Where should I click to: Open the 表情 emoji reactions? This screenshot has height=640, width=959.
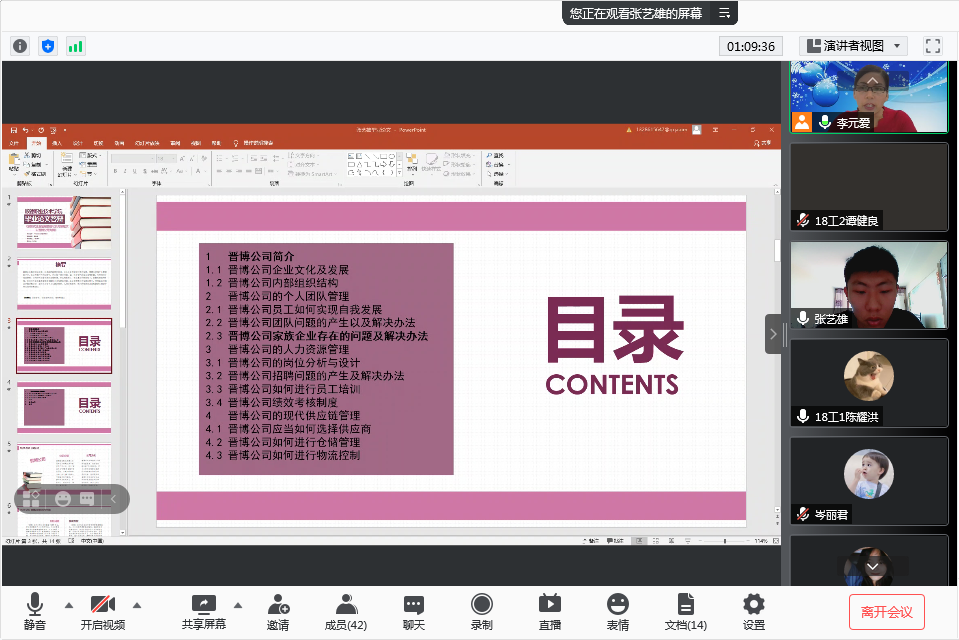click(x=617, y=612)
